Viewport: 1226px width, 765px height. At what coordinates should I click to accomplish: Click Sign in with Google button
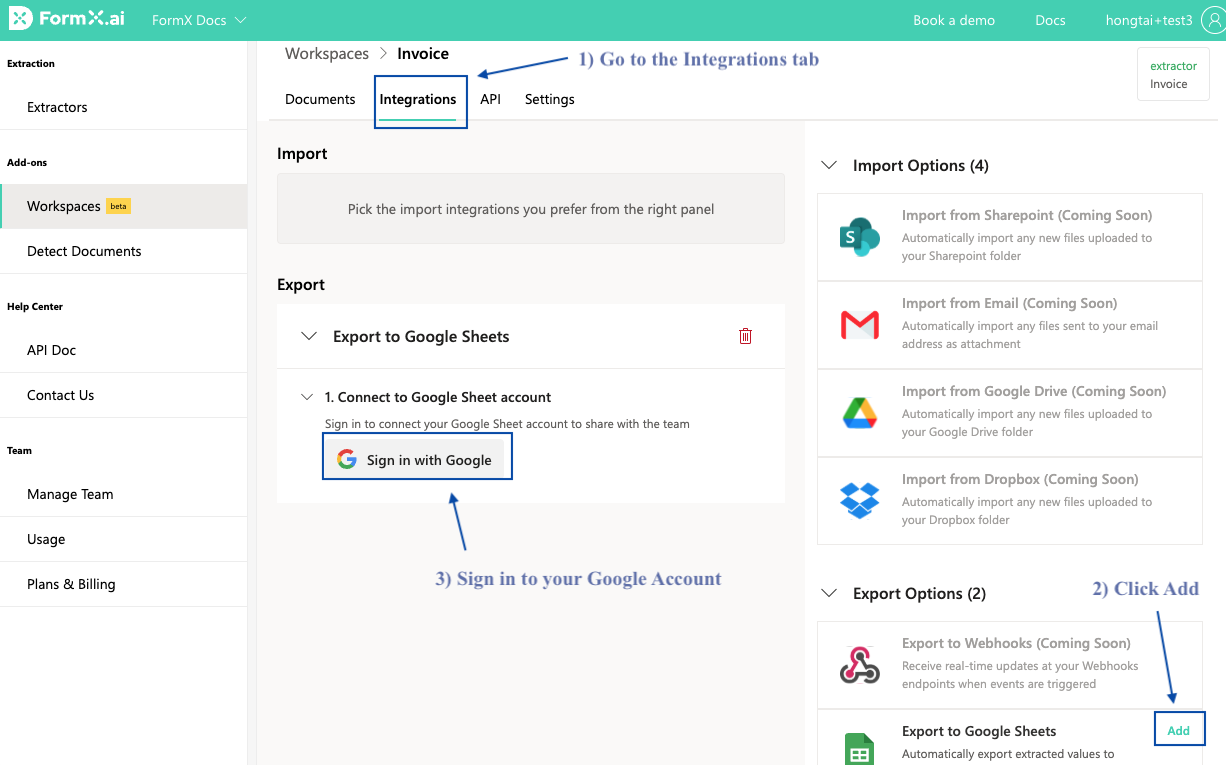(414, 460)
